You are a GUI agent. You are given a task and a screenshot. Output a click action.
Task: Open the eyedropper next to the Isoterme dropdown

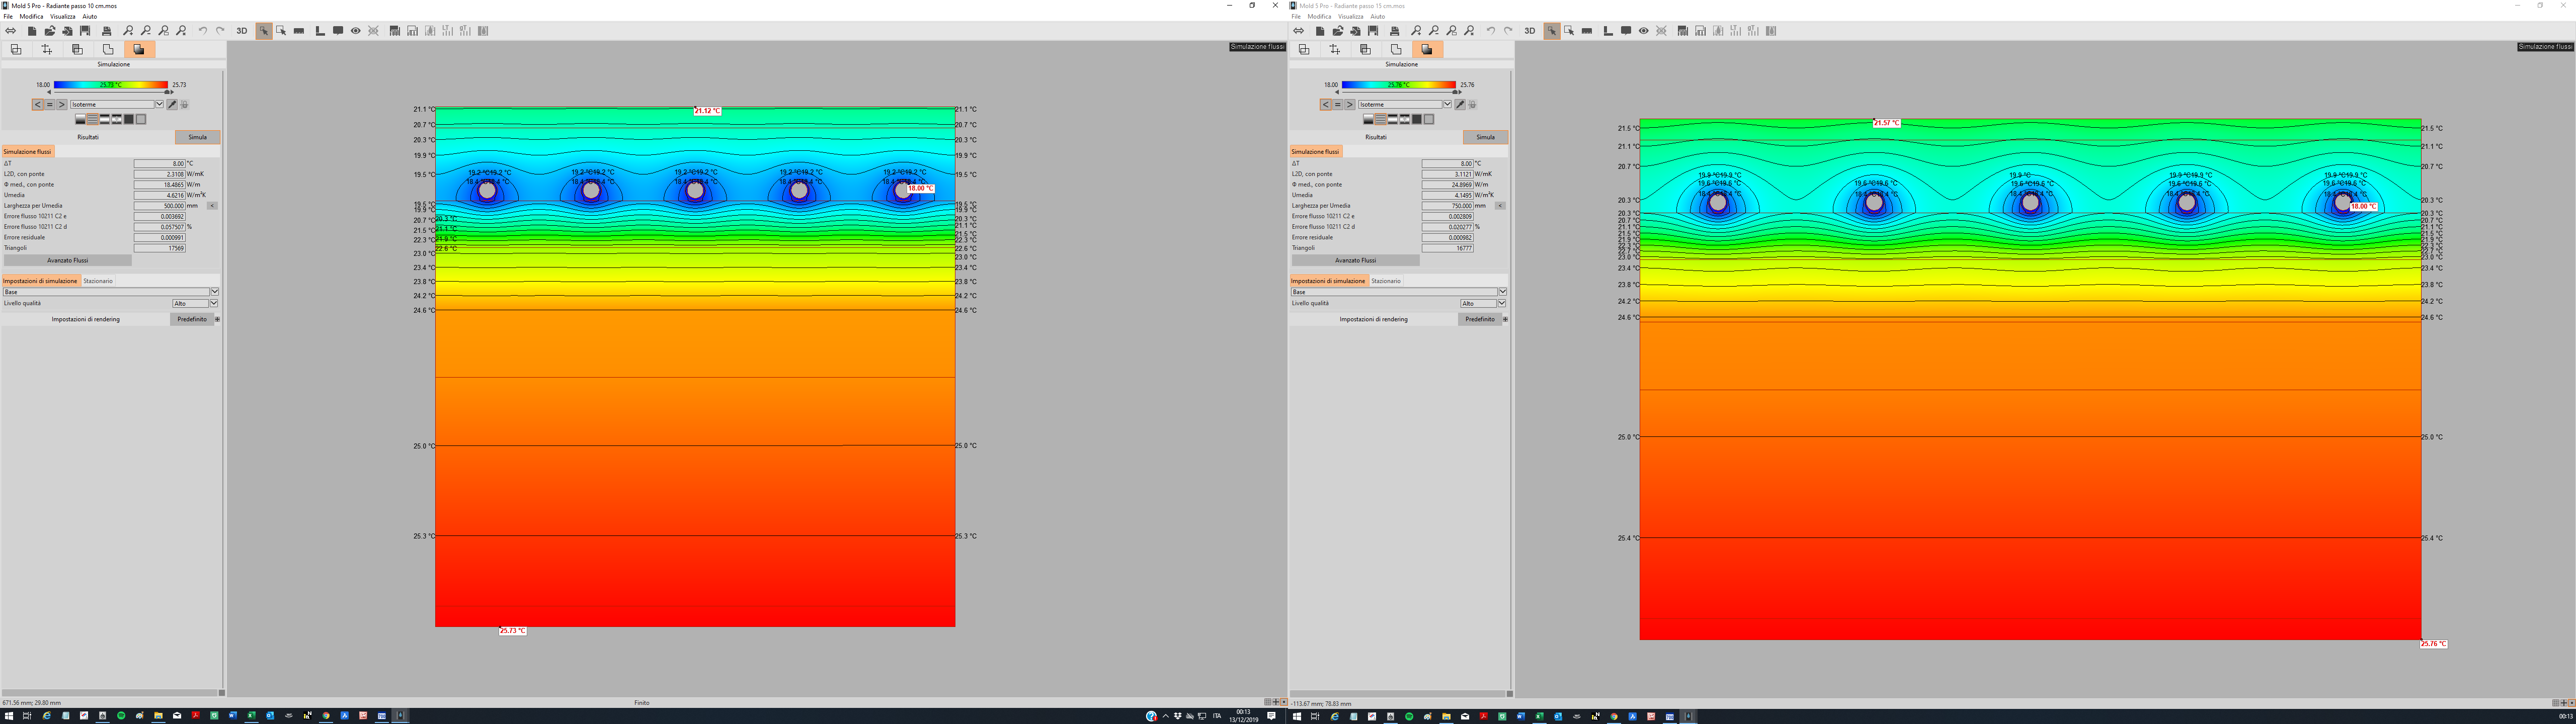(x=172, y=104)
